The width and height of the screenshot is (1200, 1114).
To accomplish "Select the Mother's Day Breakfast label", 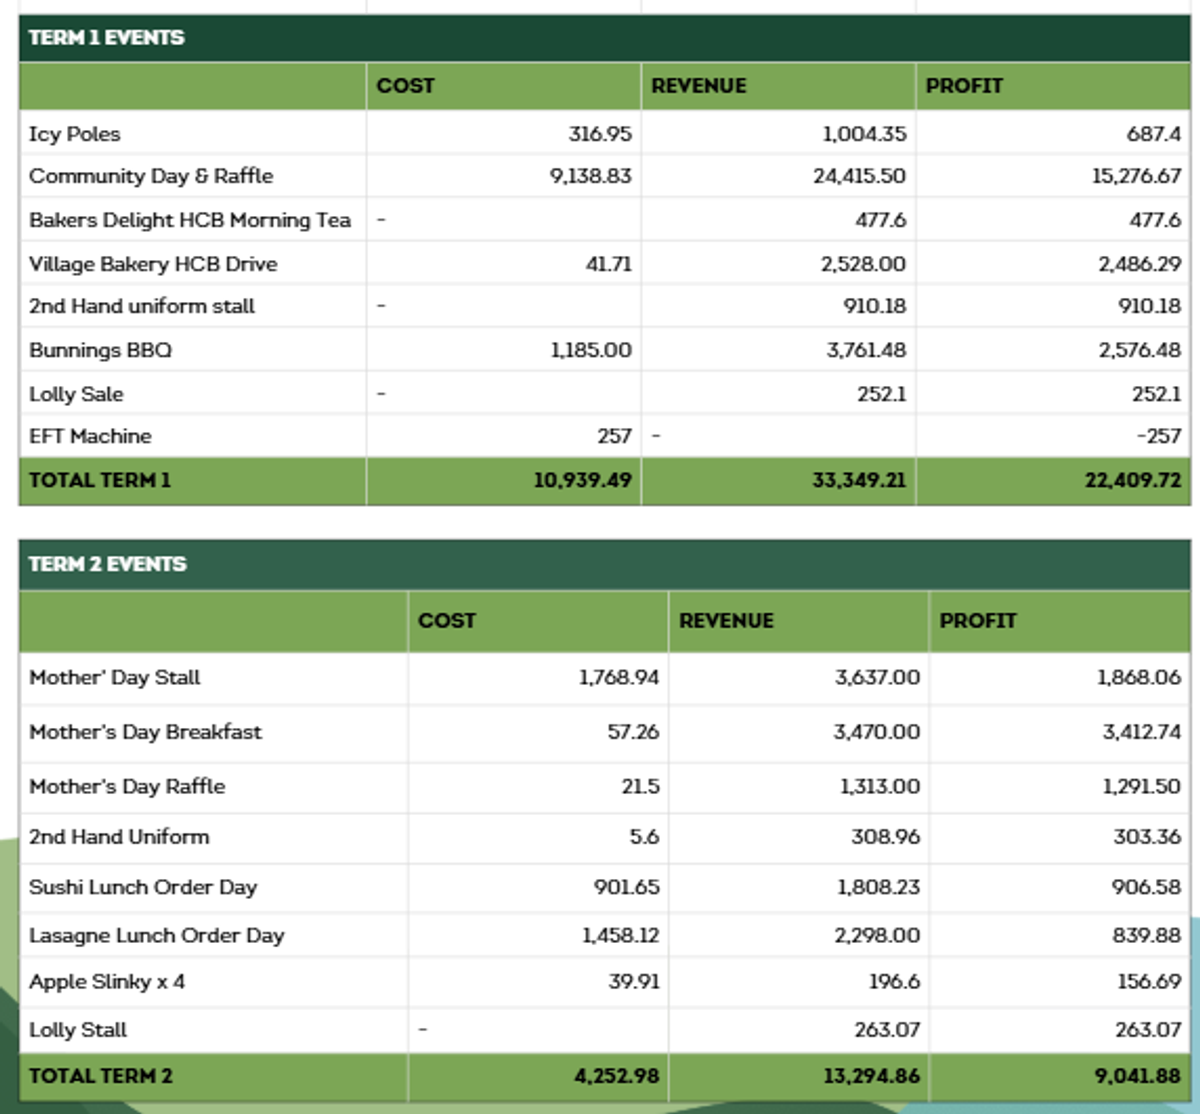I will pyautogui.click(x=145, y=732).
